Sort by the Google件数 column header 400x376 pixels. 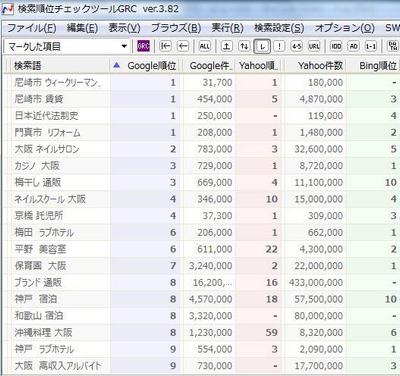208,66
